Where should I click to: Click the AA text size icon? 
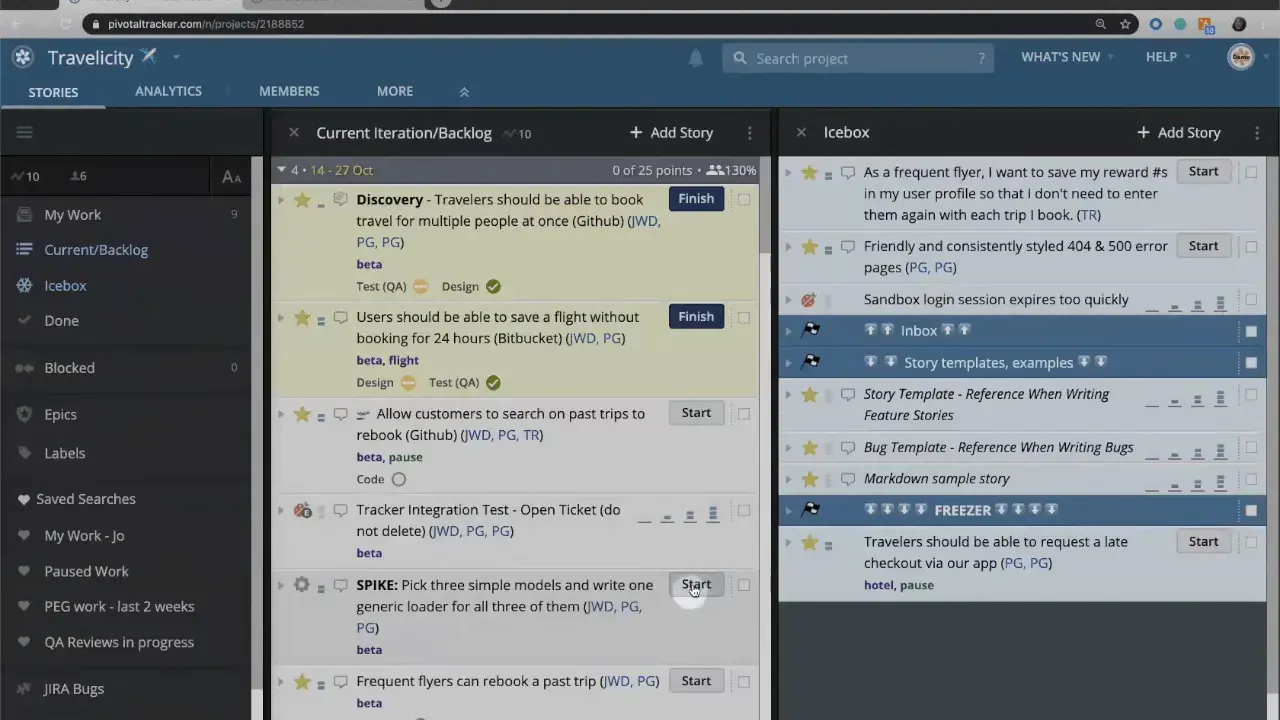click(x=231, y=177)
